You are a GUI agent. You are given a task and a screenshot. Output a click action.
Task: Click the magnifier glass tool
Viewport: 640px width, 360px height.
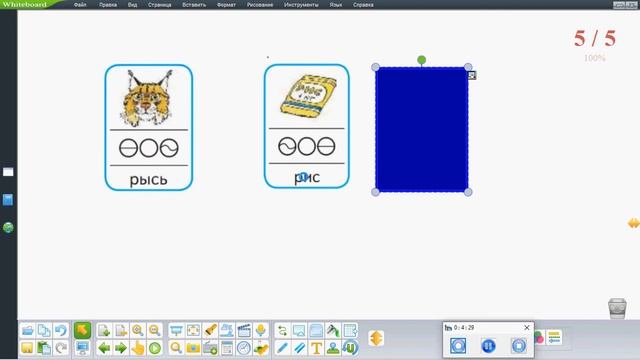point(176,348)
